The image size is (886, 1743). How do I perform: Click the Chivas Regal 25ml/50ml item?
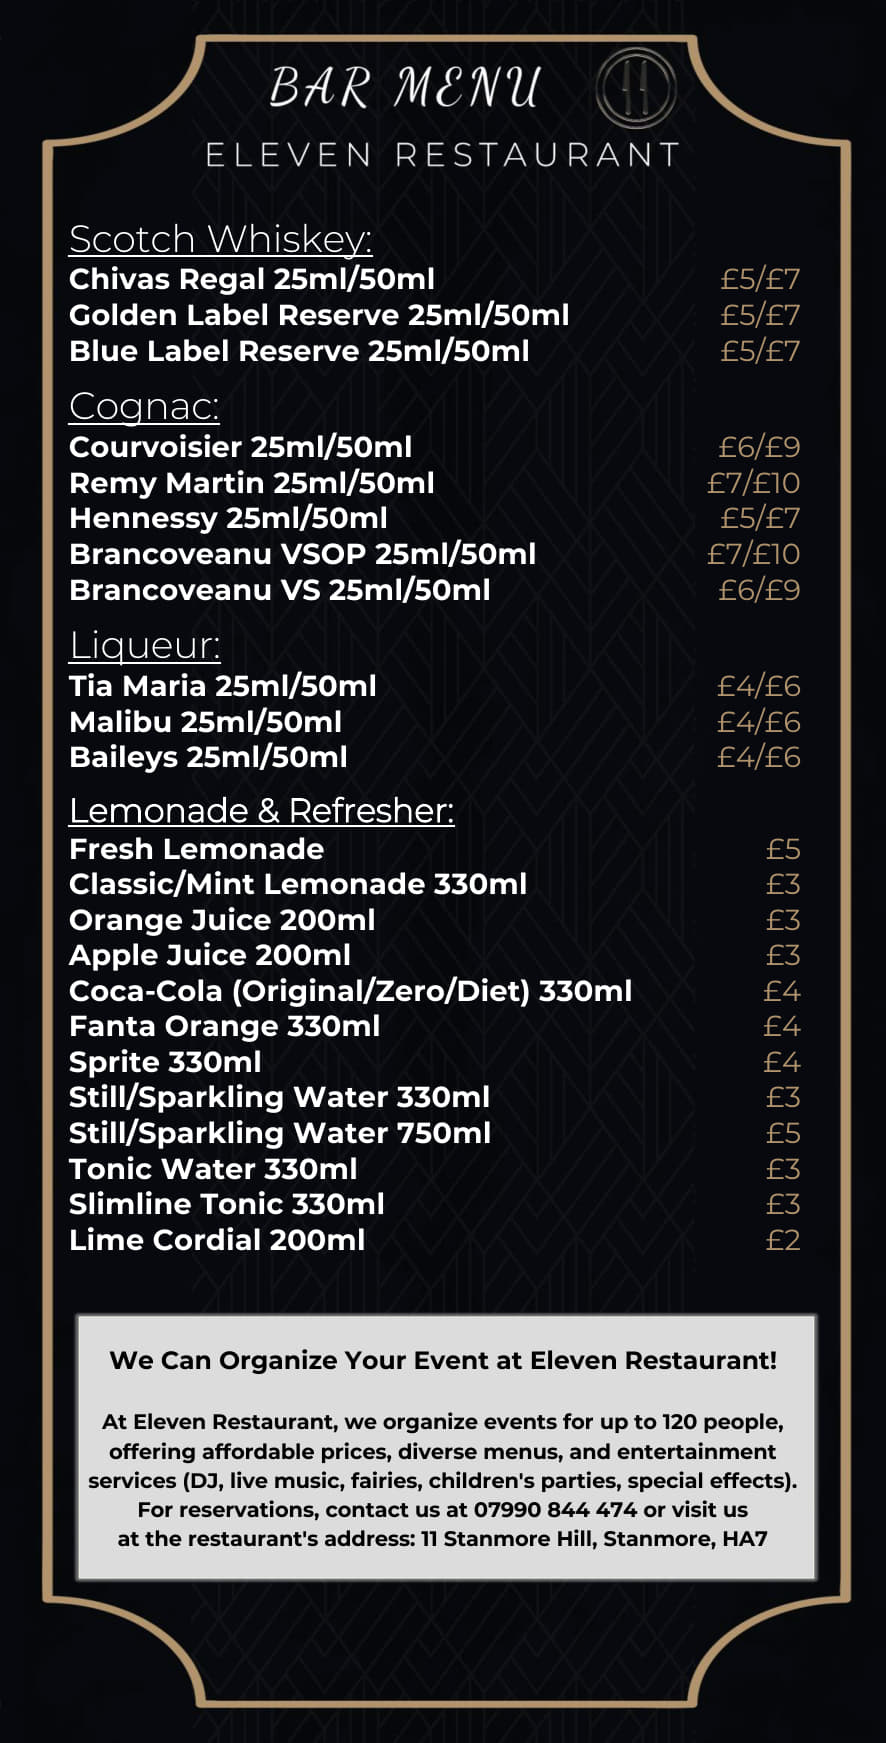252,279
